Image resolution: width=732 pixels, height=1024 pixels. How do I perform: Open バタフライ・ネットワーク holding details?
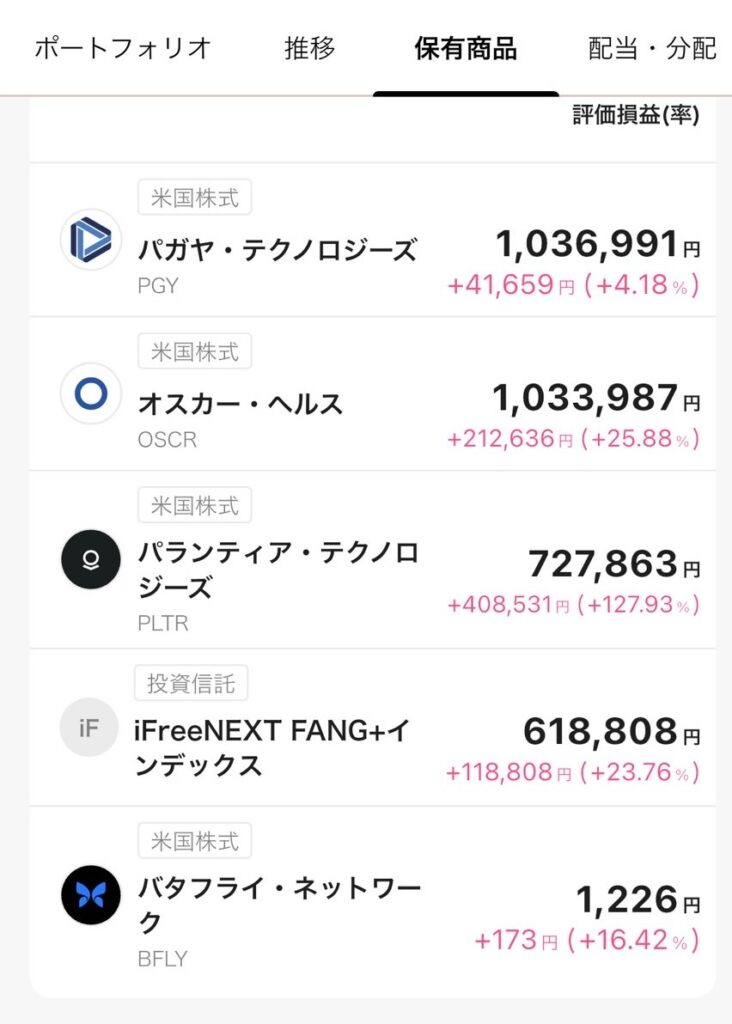[x=278, y=903]
